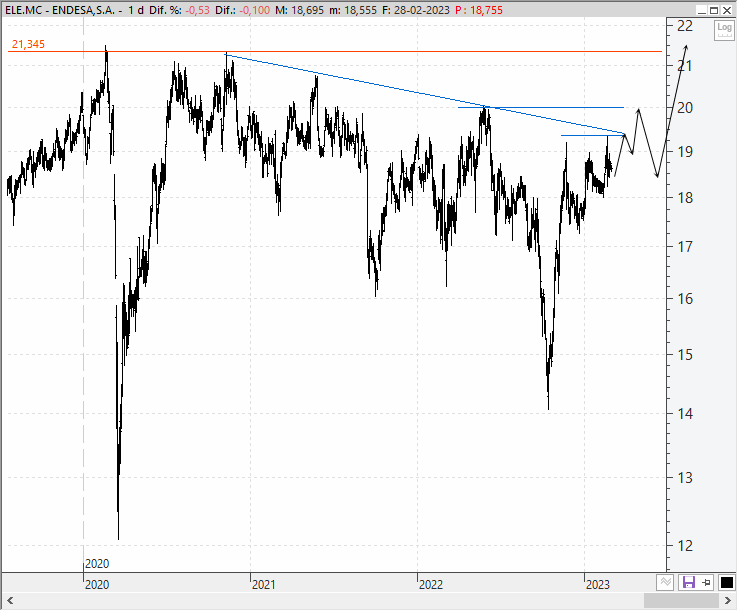Click the pushpin icon beside save
The height and width of the screenshot is (611, 738).
point(707,583)
